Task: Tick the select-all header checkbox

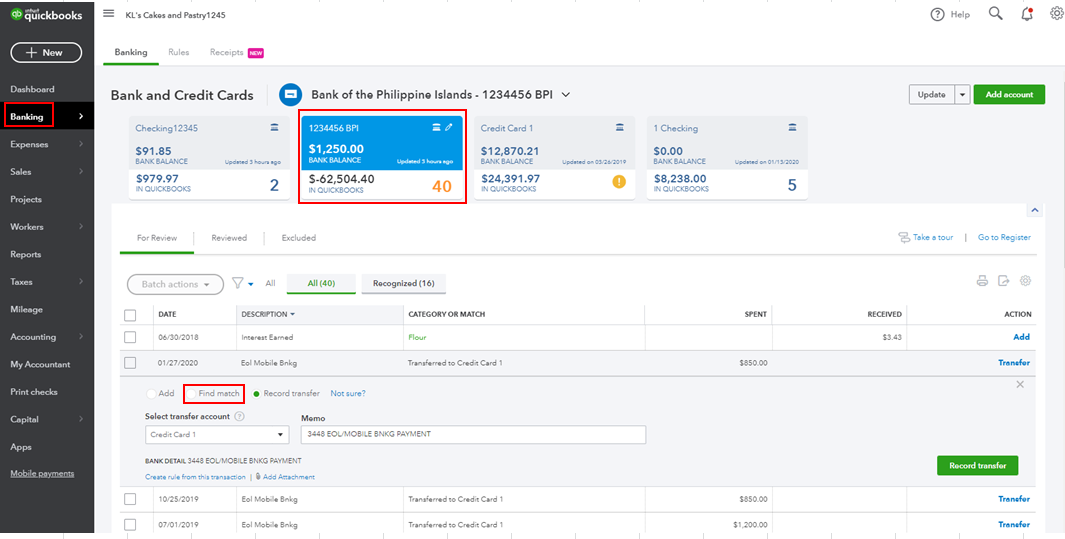Action: click(x=130, y=315)
